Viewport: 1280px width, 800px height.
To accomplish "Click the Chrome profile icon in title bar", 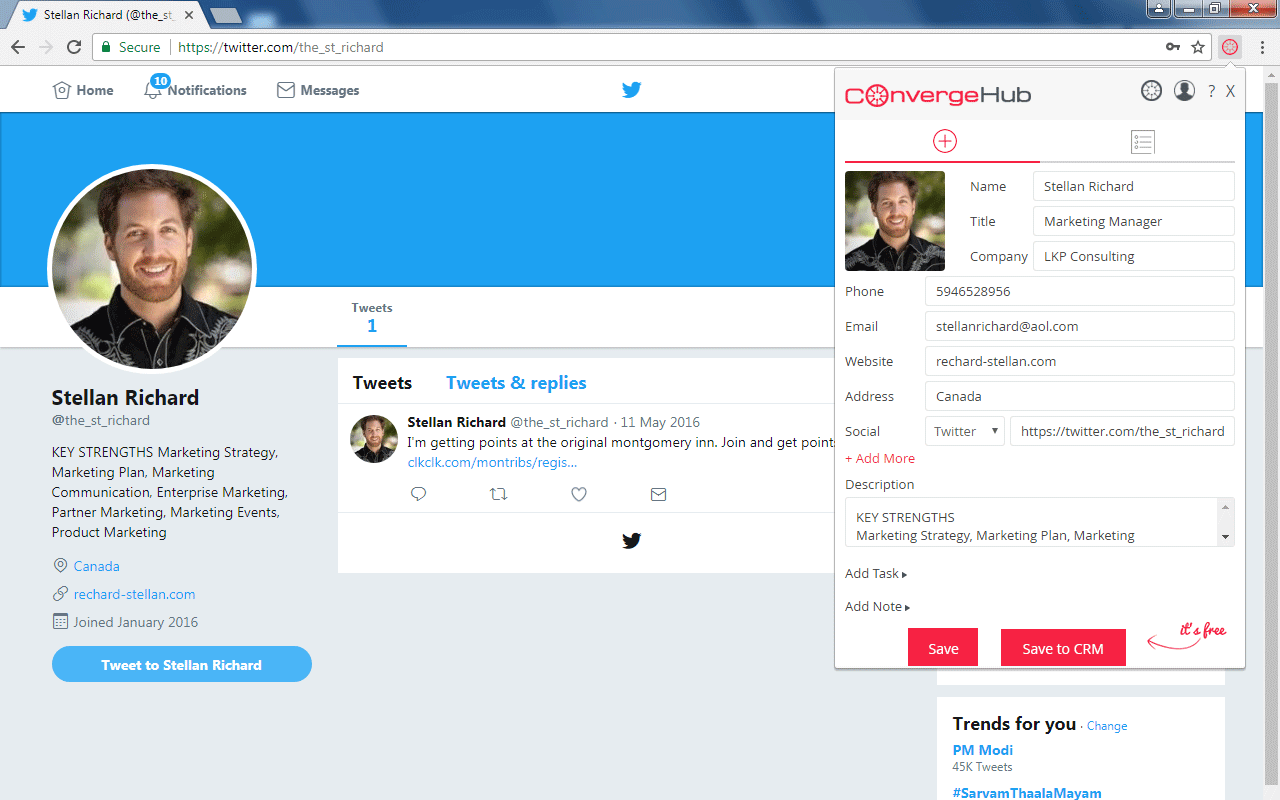I will point(1160,9).
